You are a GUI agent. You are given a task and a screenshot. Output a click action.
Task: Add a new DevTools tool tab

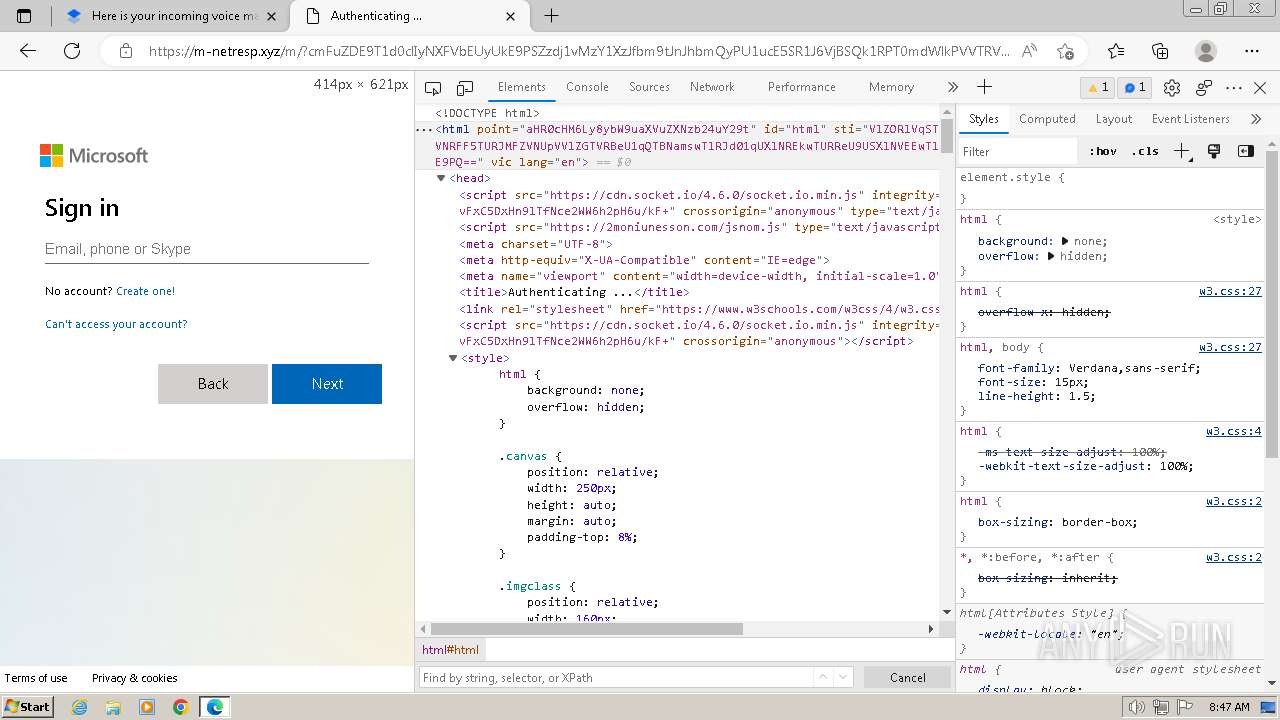click(x=984, y=87)
